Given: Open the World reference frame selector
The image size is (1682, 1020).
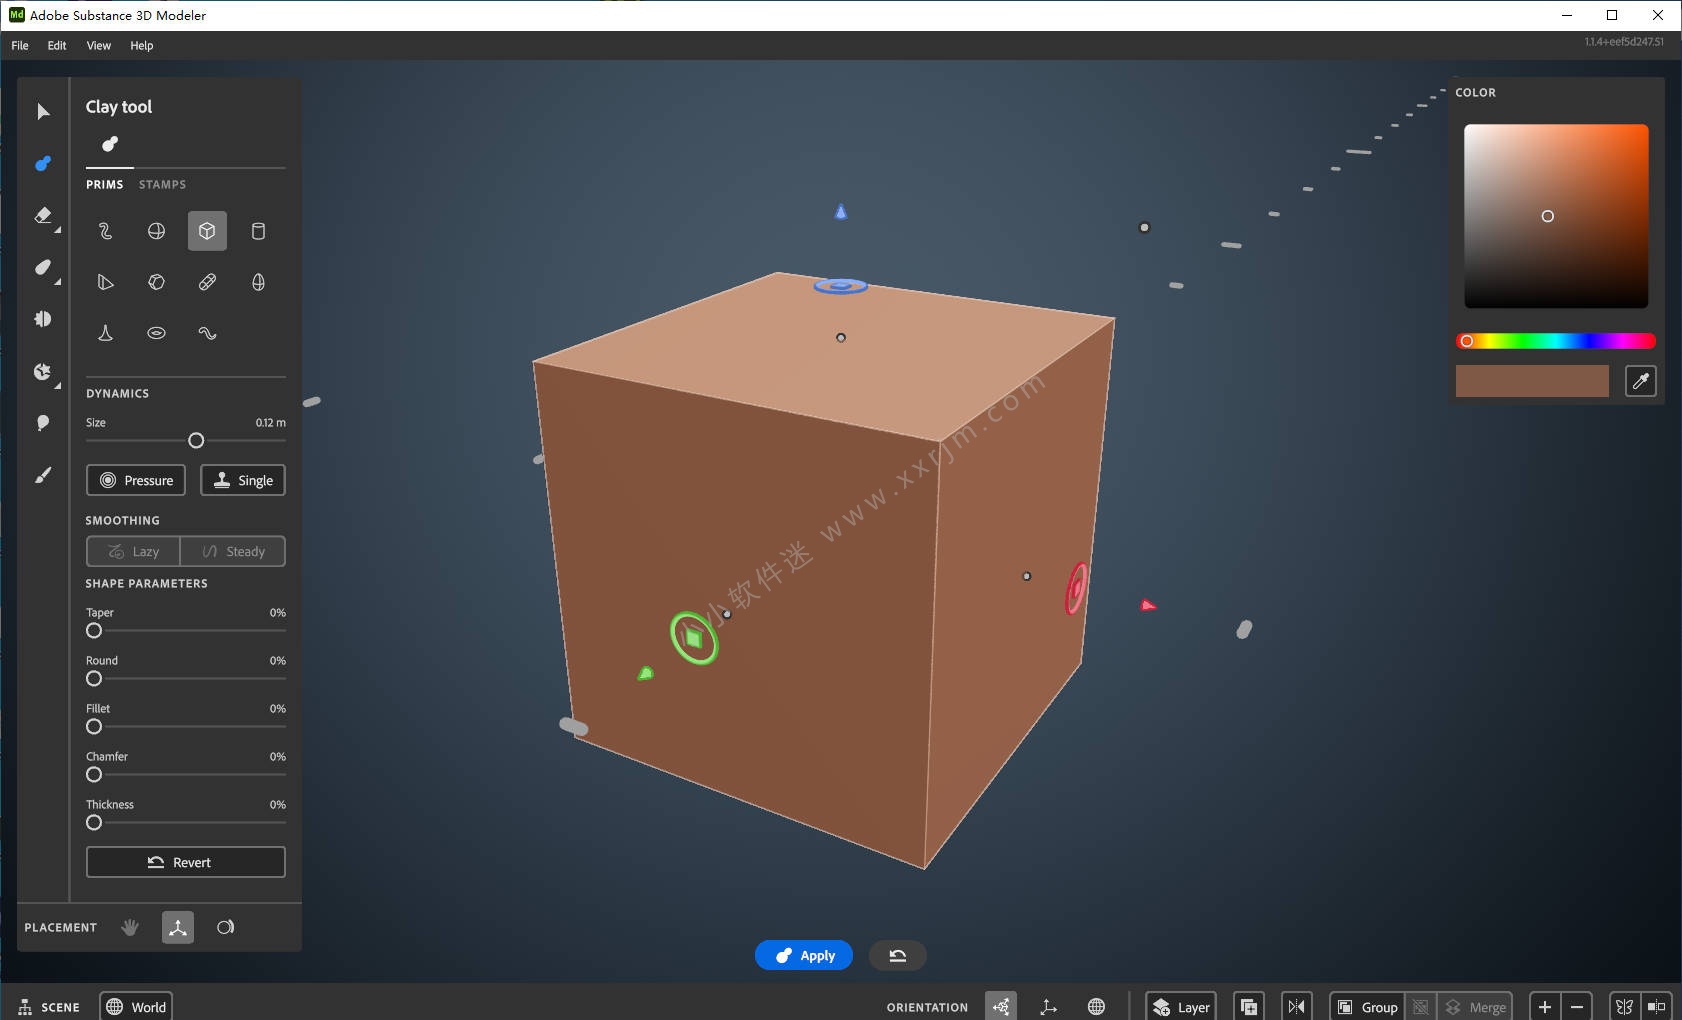Looking at the screenshot, I should (x=137, y=1006).
